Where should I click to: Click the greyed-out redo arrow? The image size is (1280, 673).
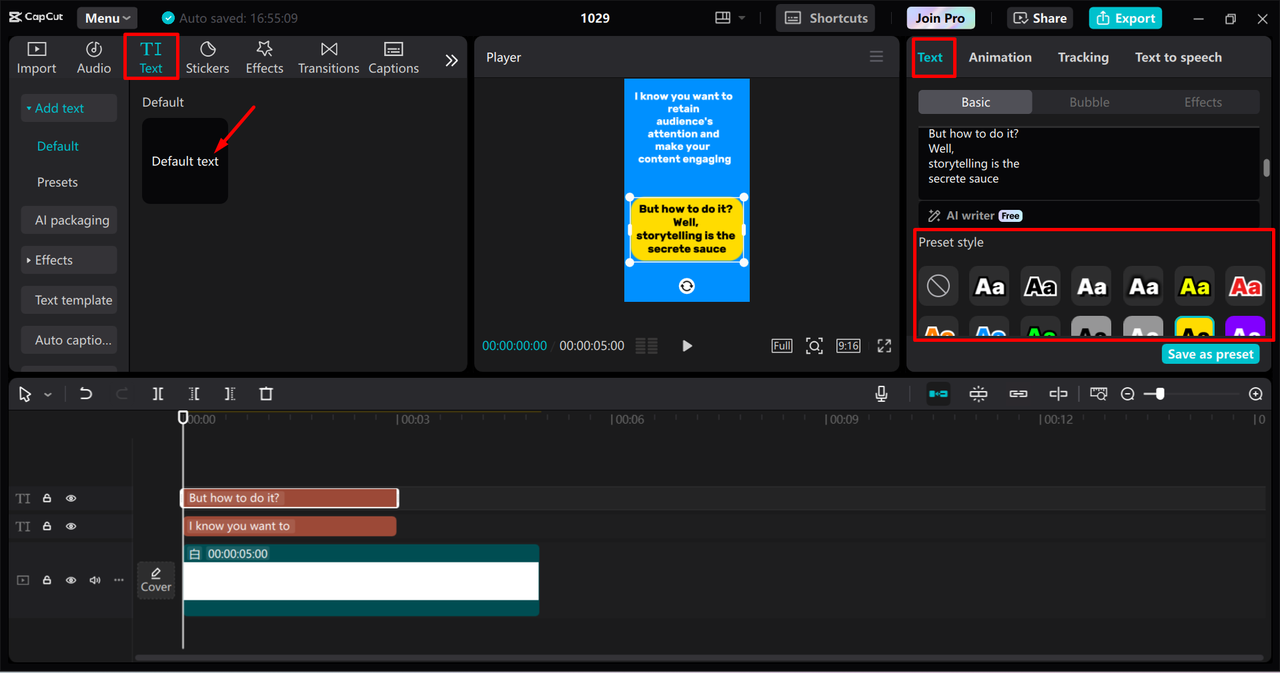pyautogui.click(x=122, y=394)
